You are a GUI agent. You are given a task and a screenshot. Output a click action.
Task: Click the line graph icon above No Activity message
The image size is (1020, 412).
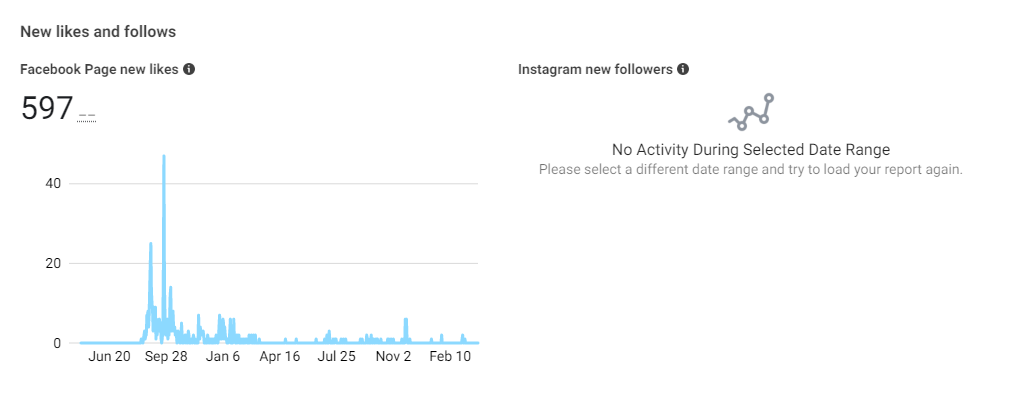click(751, 112)
